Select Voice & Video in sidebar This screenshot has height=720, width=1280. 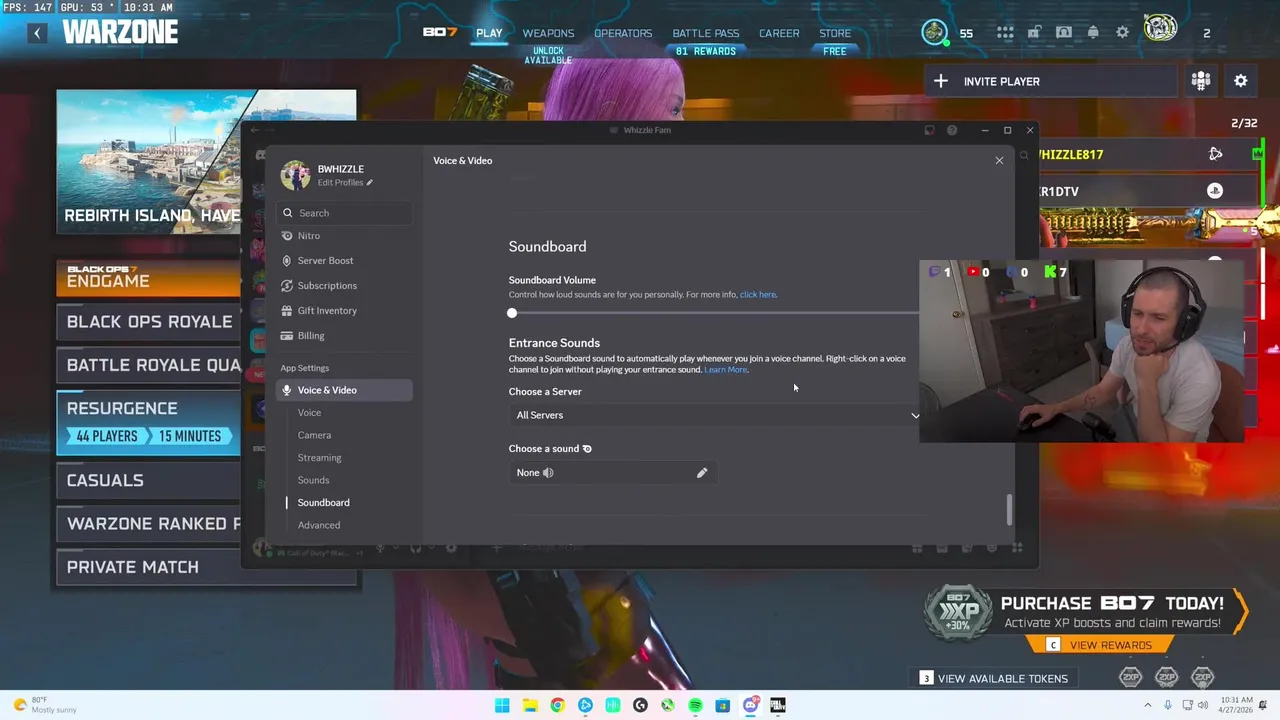tap(344, 390)
